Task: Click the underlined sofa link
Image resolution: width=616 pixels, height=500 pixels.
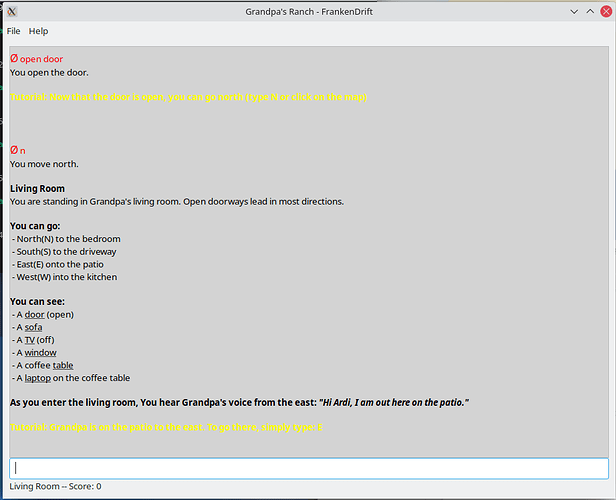Action: [33, 327]
